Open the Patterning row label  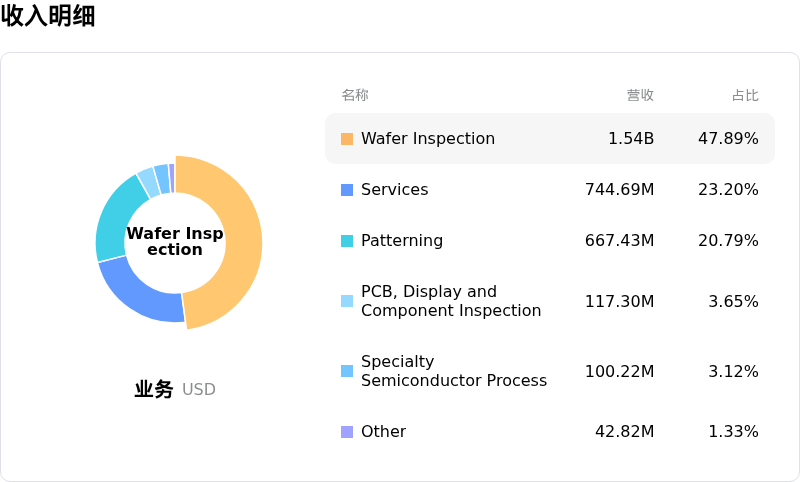(401, 241)
